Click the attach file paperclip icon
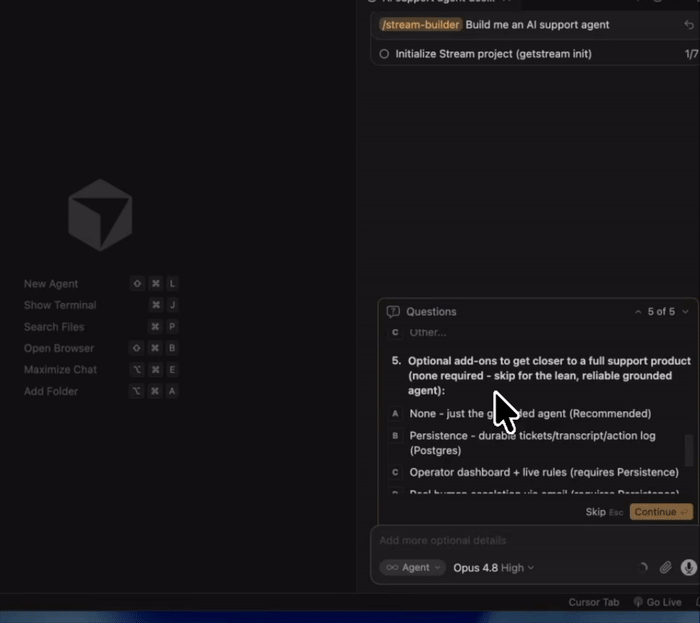This screenshot has width=700, height=623. (x=666, y=567)
